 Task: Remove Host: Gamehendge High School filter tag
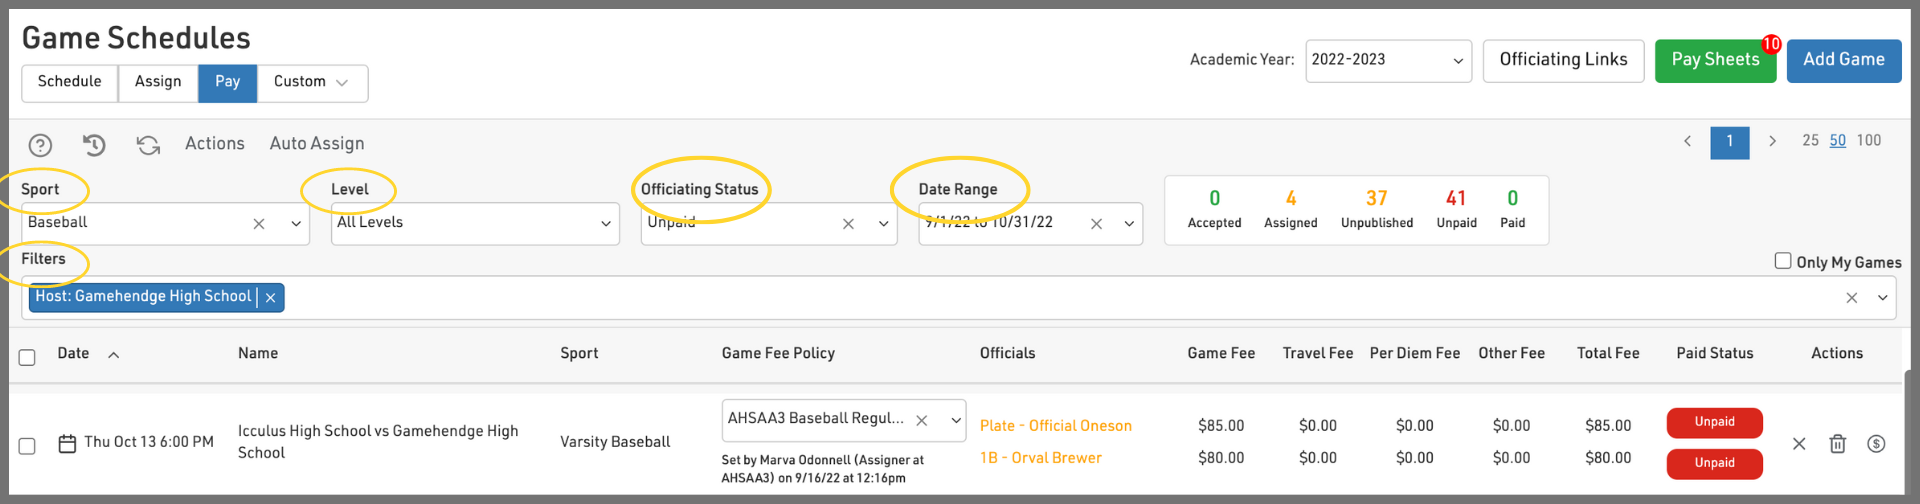tap(270, 297)
